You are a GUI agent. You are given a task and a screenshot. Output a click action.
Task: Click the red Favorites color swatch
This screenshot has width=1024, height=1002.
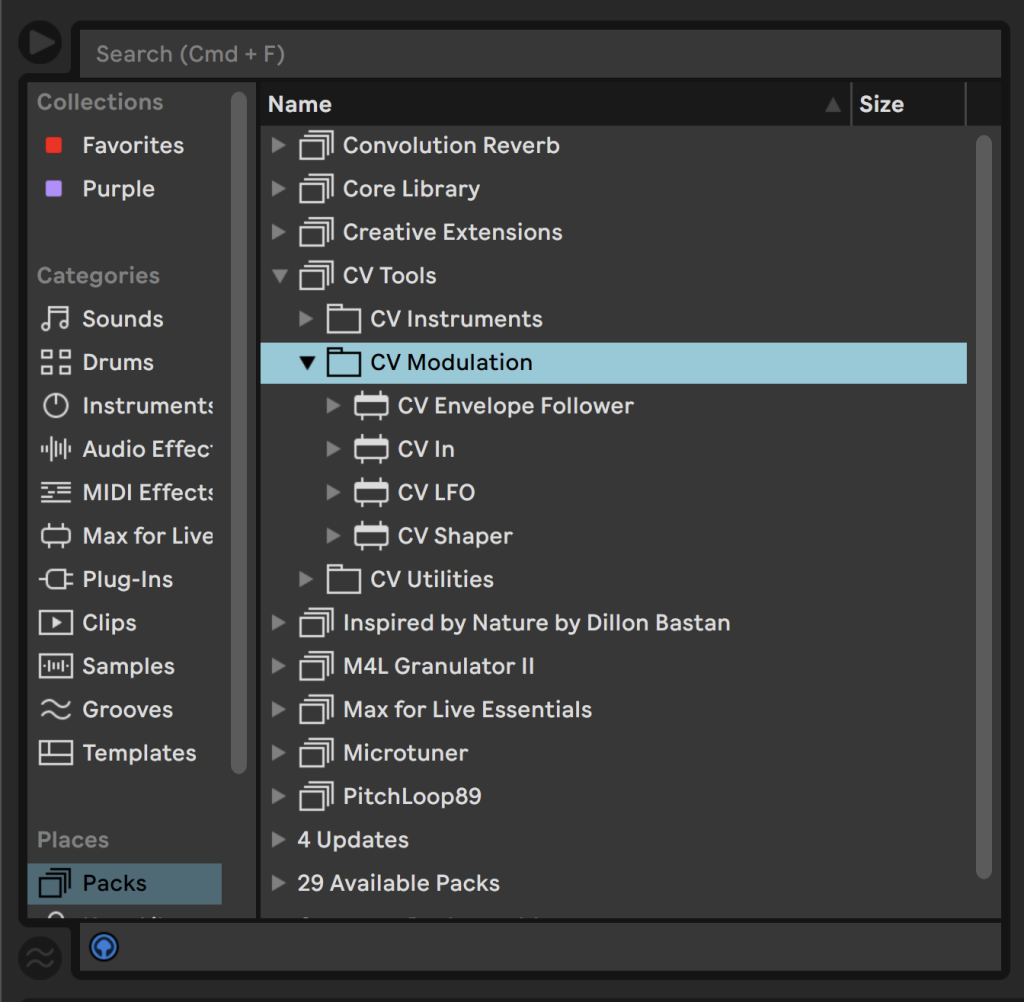point(54,146)
